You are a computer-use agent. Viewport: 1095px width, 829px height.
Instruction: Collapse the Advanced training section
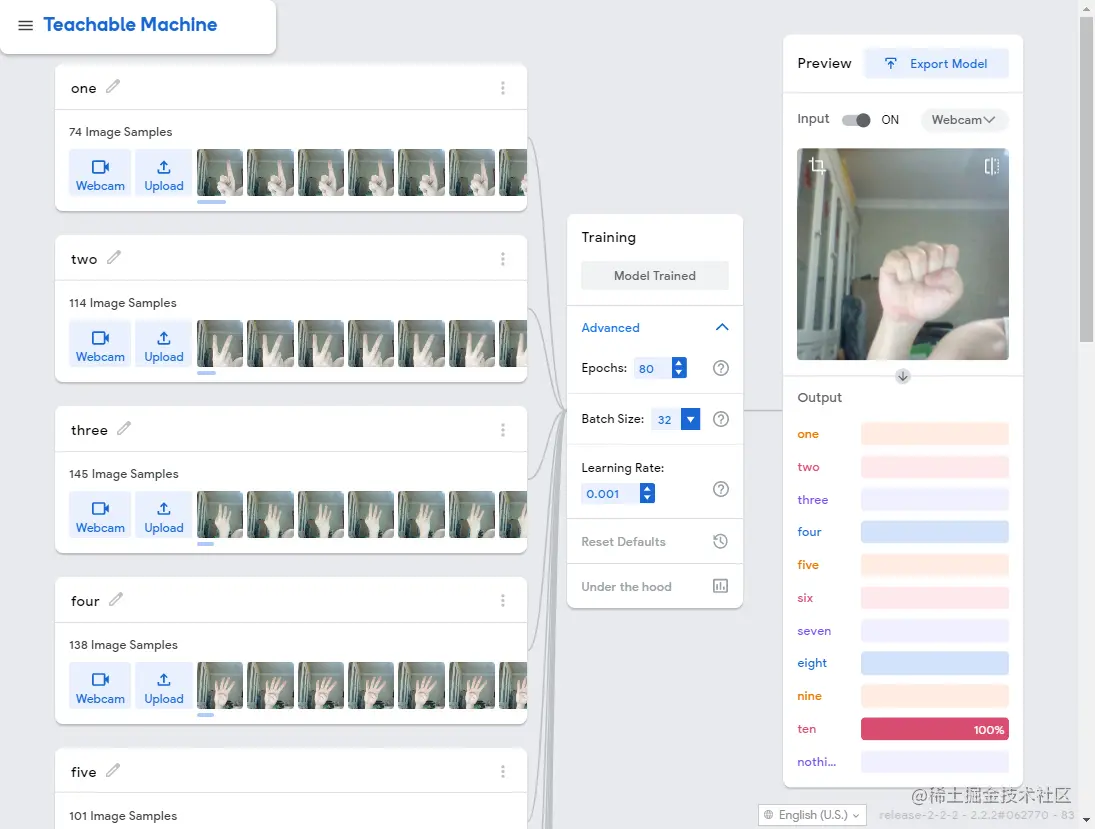(722, 328)
